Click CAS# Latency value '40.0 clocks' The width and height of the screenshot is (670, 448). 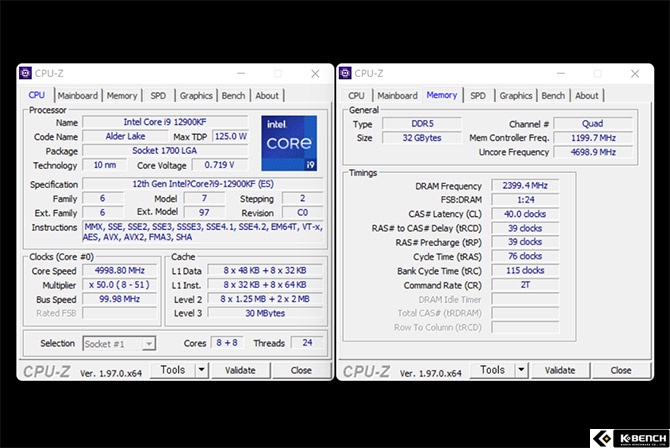(525, 214)
